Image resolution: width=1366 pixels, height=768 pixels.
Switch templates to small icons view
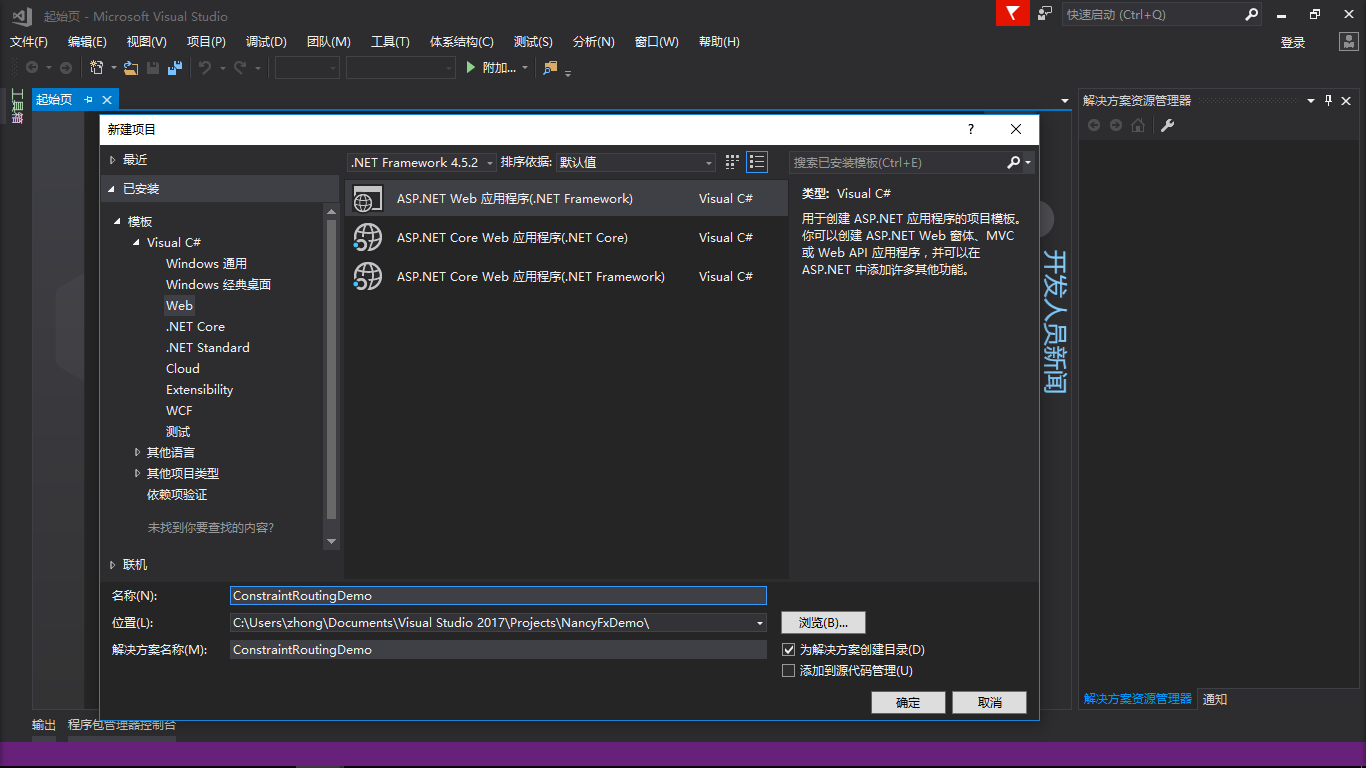click(x=732, y=162)
